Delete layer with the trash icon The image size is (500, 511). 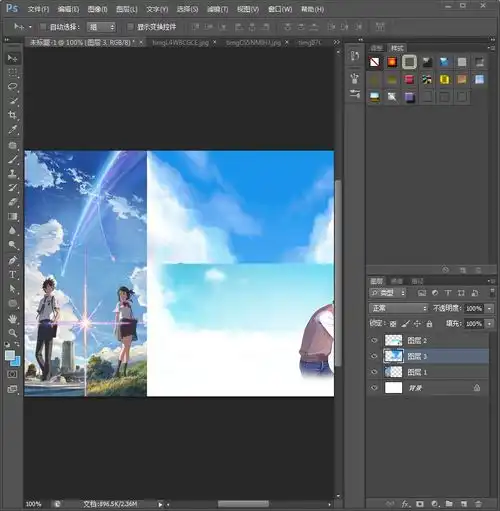click(478, 504)
